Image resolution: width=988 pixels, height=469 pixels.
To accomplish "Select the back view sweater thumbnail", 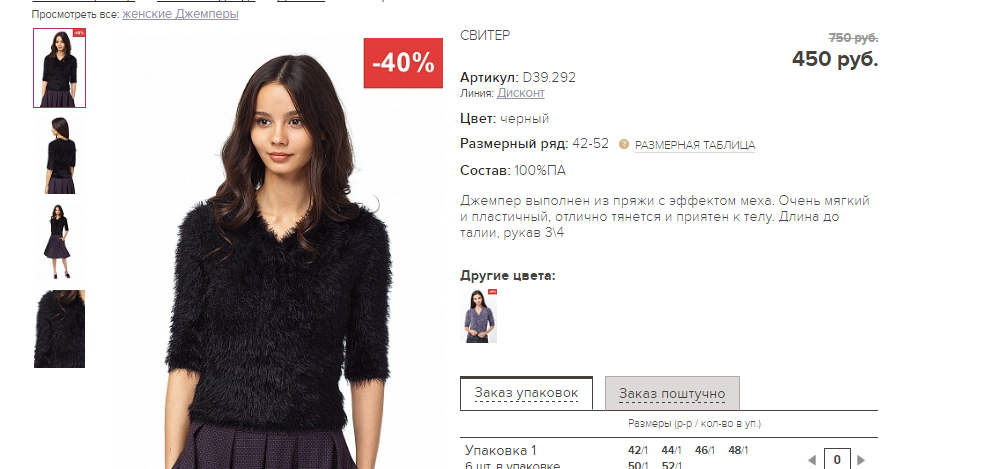I will coord(59,155).
